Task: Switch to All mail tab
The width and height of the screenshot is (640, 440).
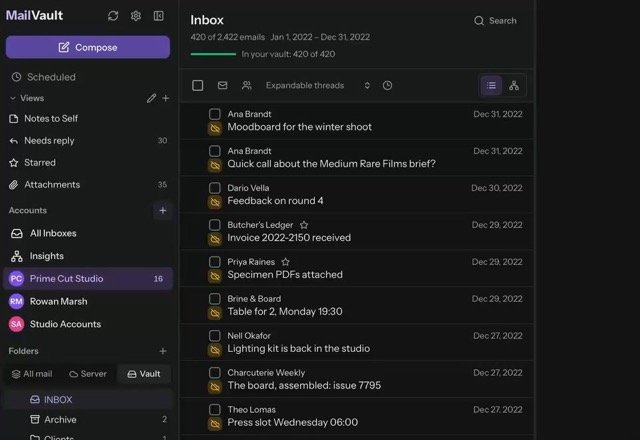Action: point(32,374)
